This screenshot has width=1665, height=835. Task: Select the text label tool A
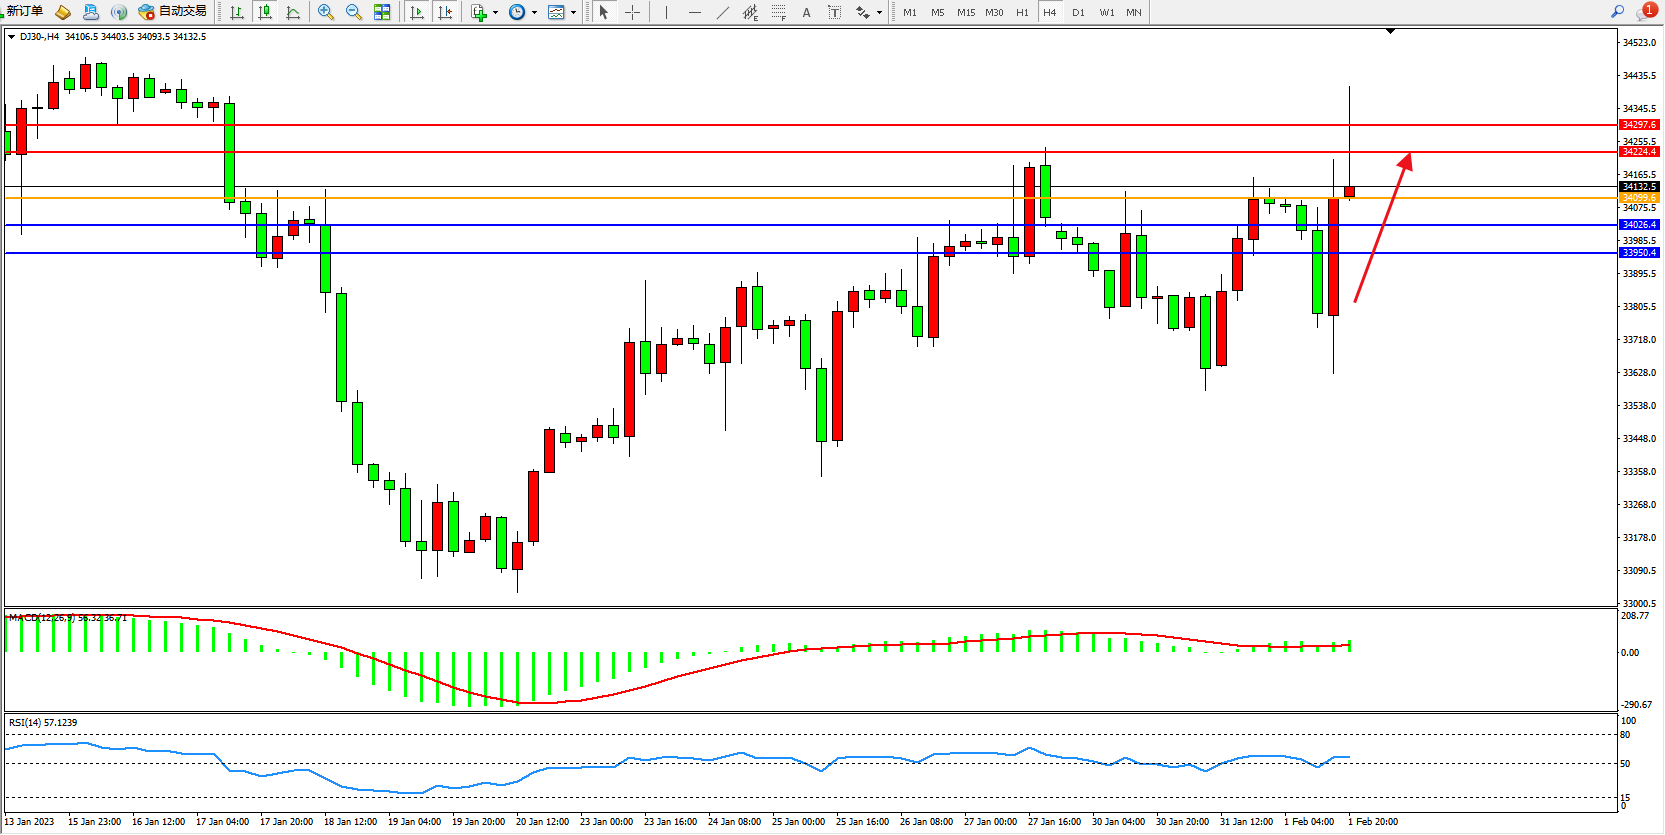coord(807,12)
